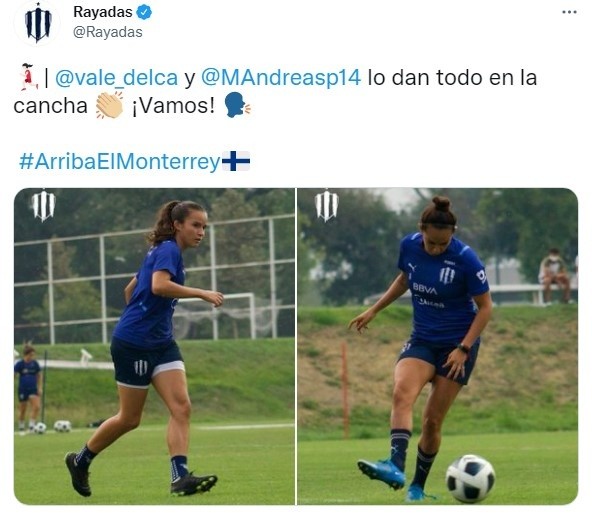Open the three-dot more options menu
This screenshot has width=592, height=515.
coord(569,12)
